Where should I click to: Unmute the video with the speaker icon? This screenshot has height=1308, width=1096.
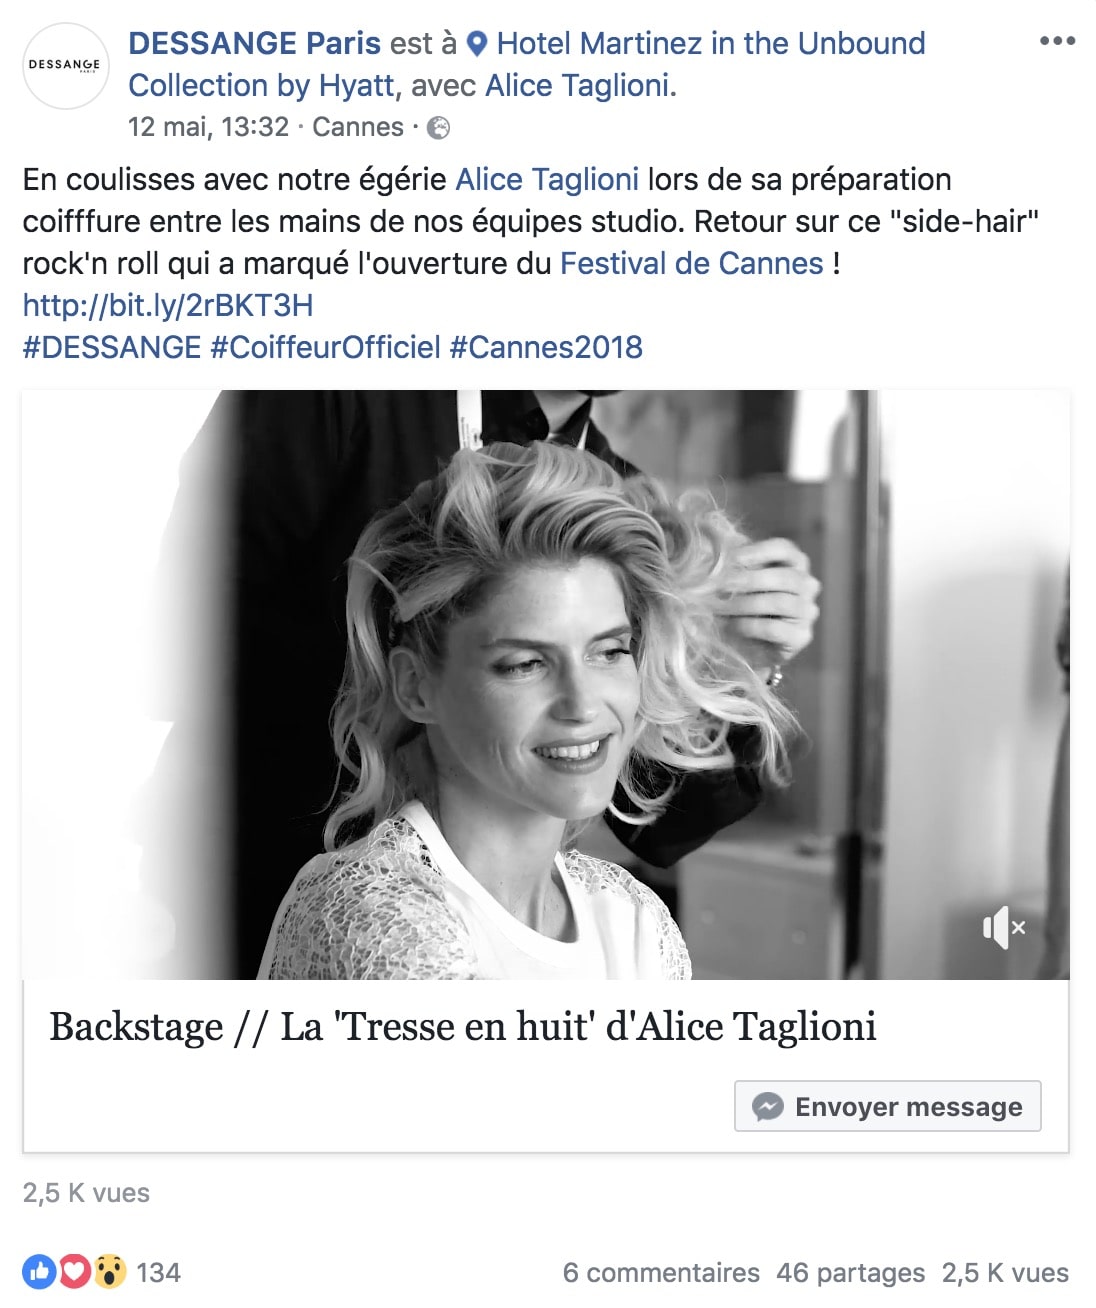(x=1004, y=928)
